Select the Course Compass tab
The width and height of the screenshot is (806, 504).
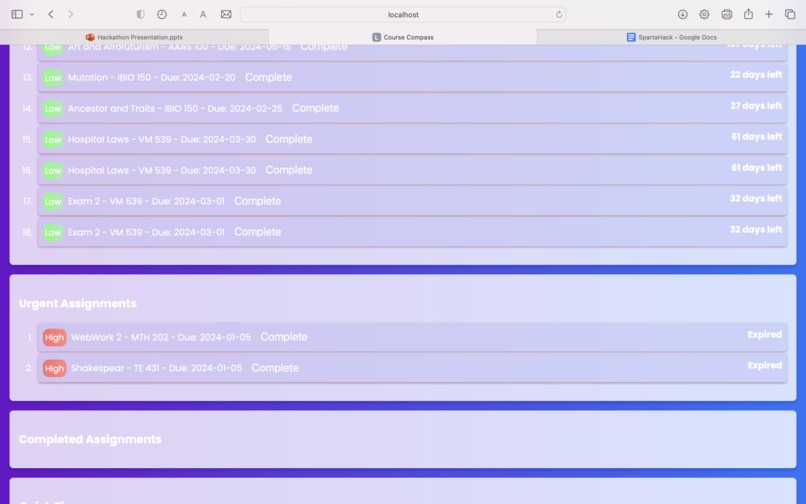403,37
